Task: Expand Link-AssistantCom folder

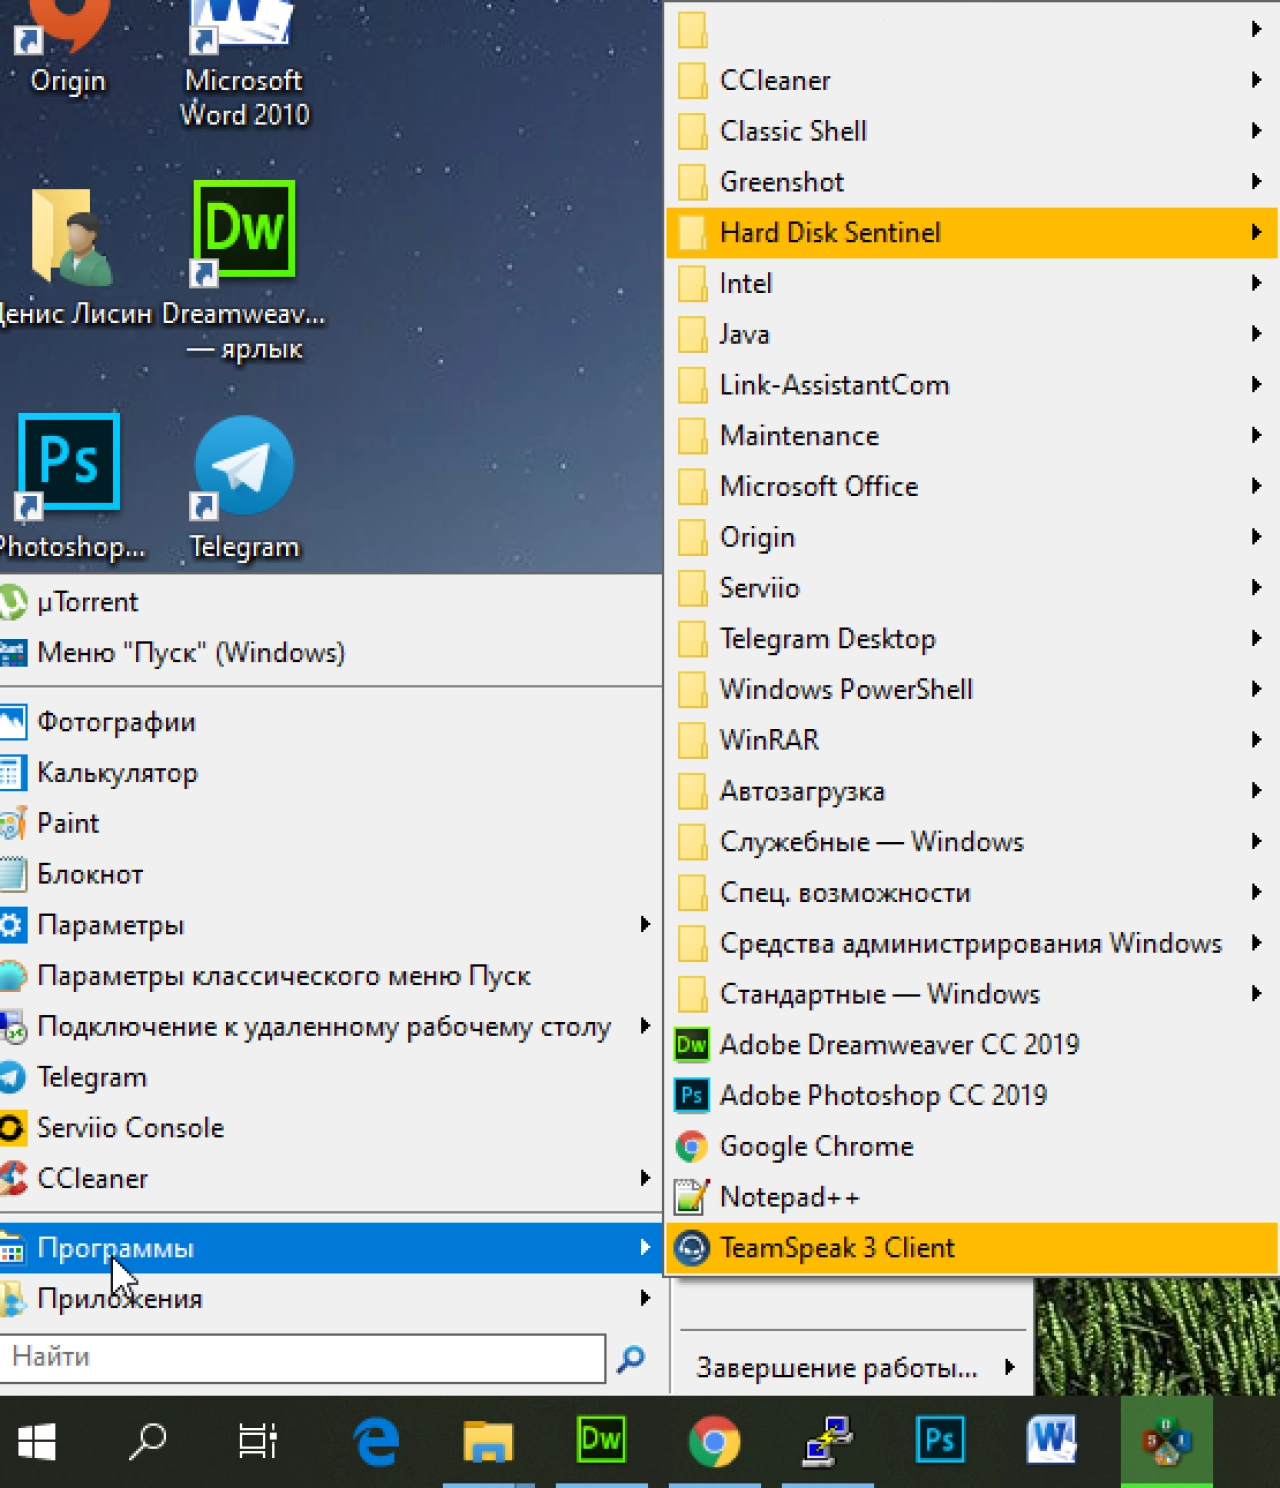Action: 972,385
